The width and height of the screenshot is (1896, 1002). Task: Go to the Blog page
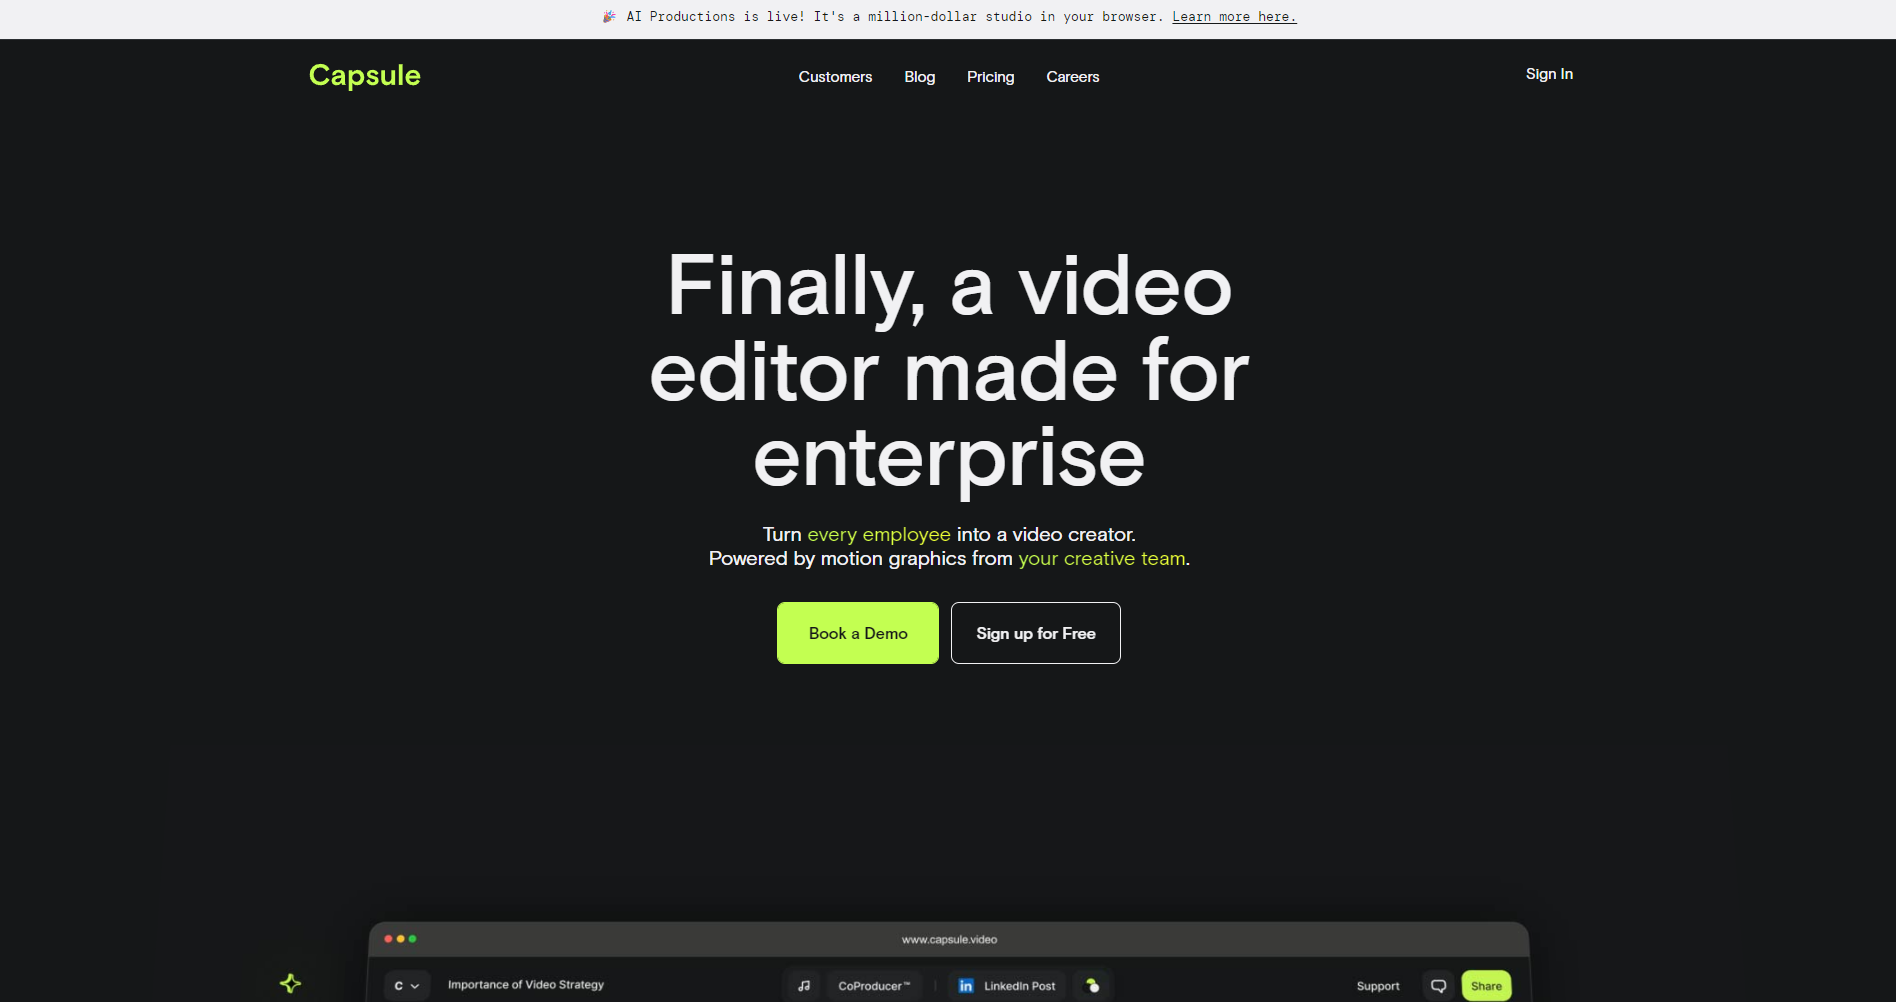click(919, 77)
